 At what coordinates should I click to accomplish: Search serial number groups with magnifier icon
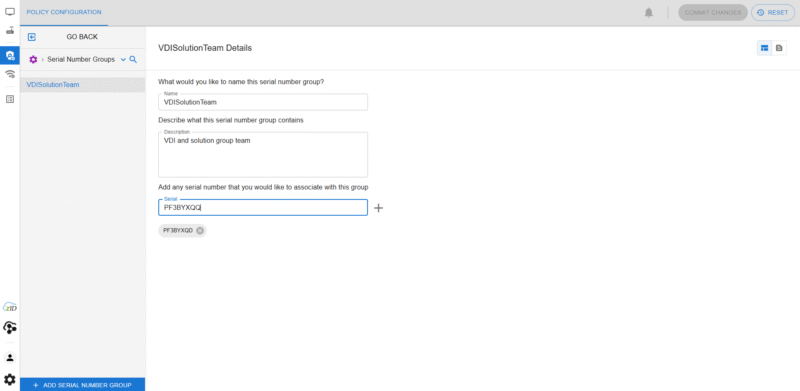(133, 60)
